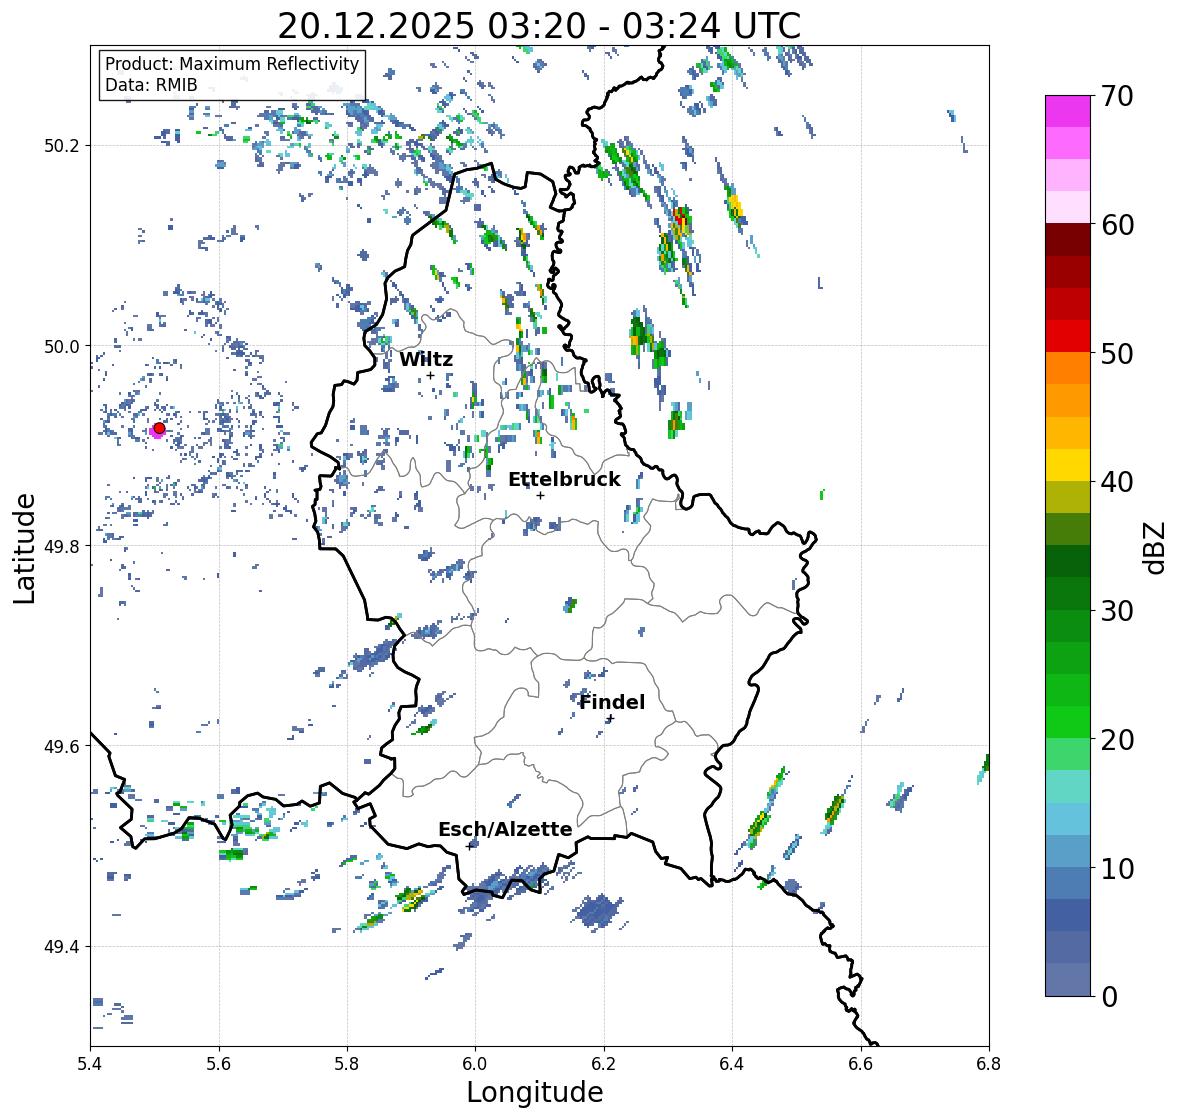Click the yellow colorbar band just above 40
Viewport: 1179px width, 1117px height.
pyautogui.click(x=1068, y=465)
